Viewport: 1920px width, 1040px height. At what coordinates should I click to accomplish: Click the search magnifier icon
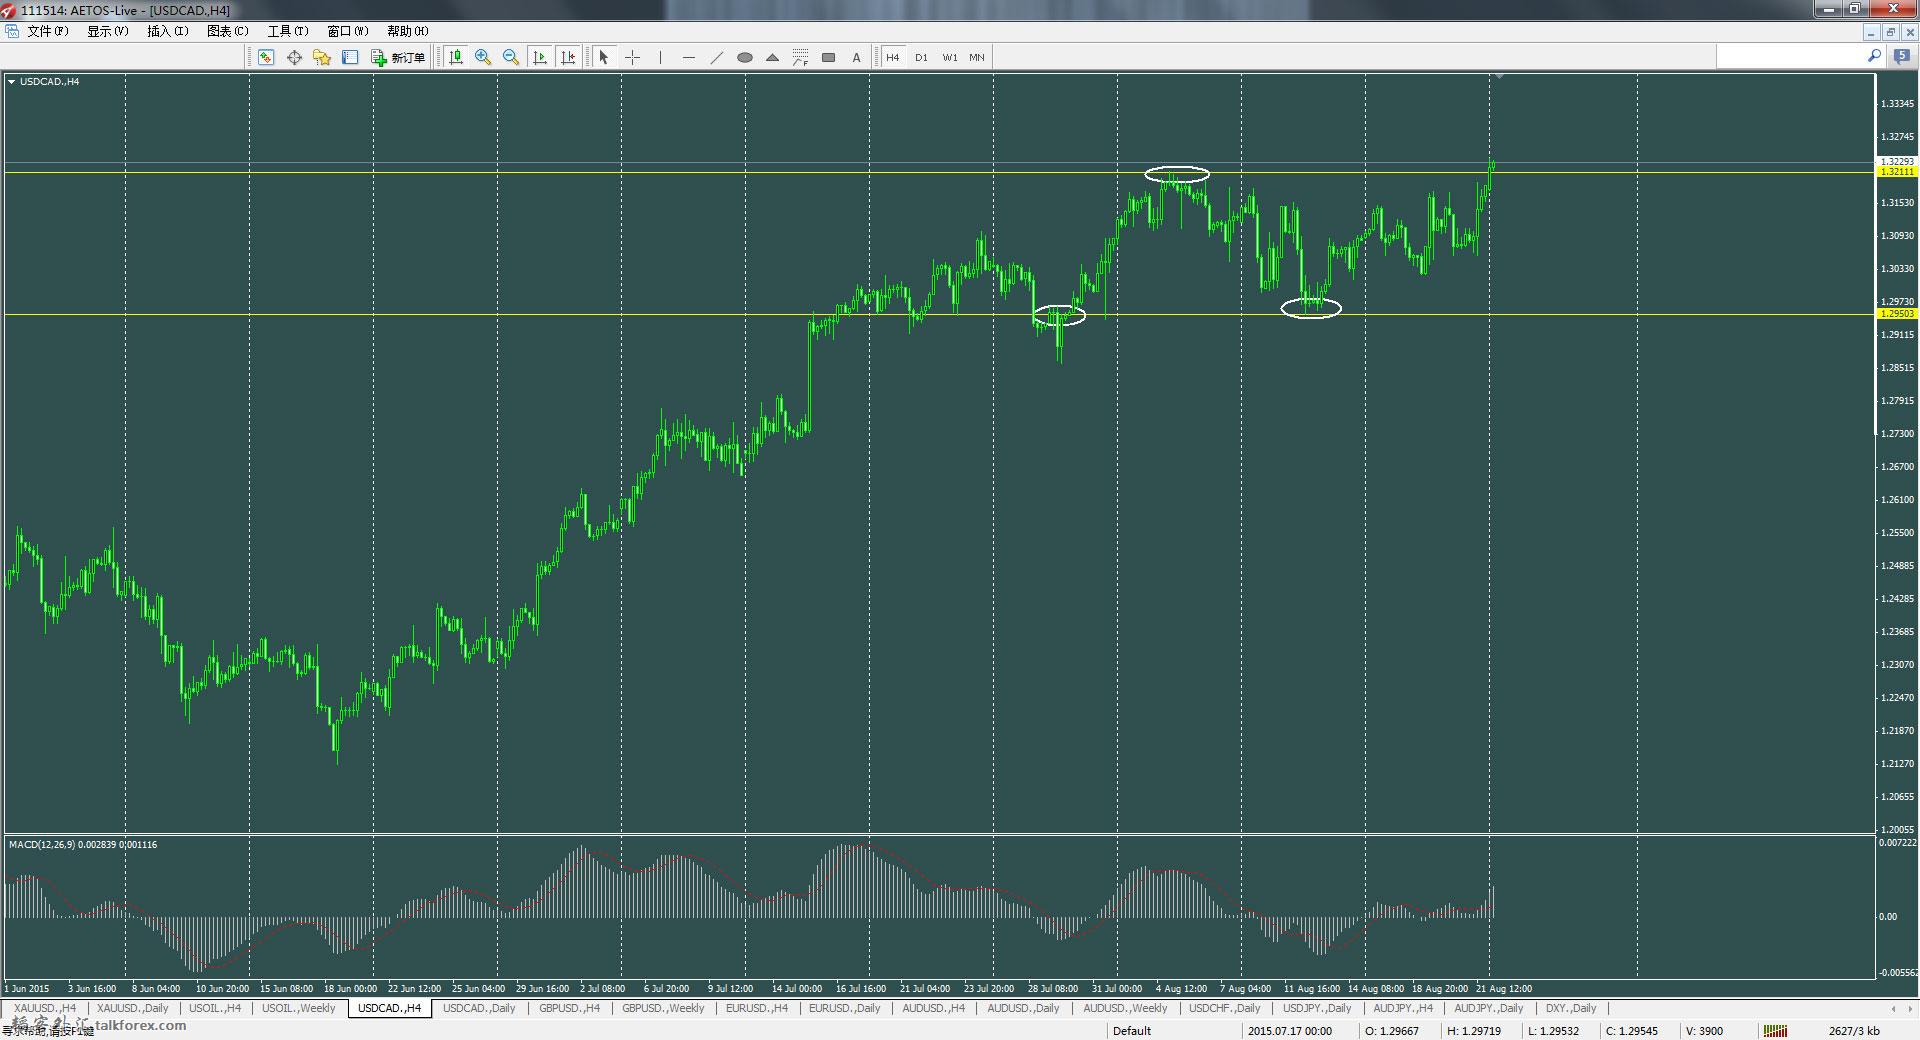coord(1874,57)
